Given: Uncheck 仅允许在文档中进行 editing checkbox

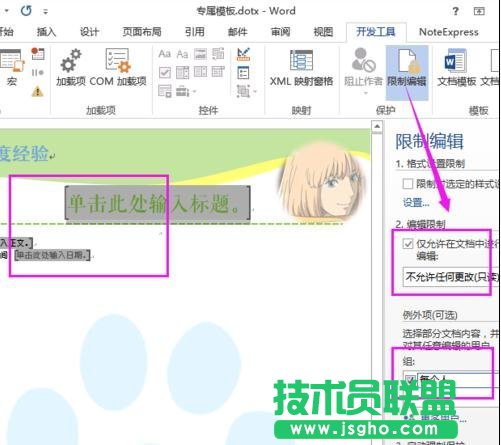Looking at the screenshot, I should coord(408,244).
